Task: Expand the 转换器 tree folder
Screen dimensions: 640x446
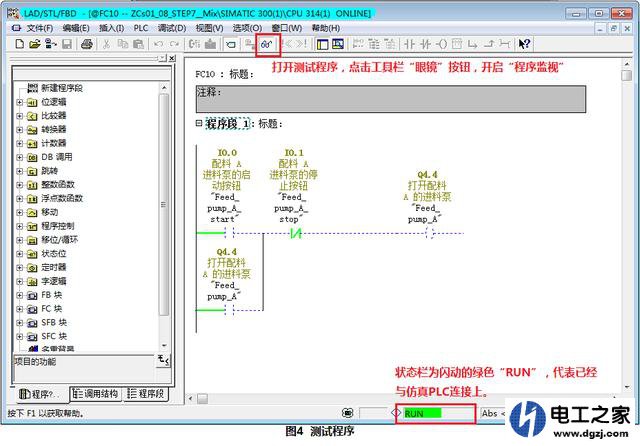Action: [x=20, y=130]
